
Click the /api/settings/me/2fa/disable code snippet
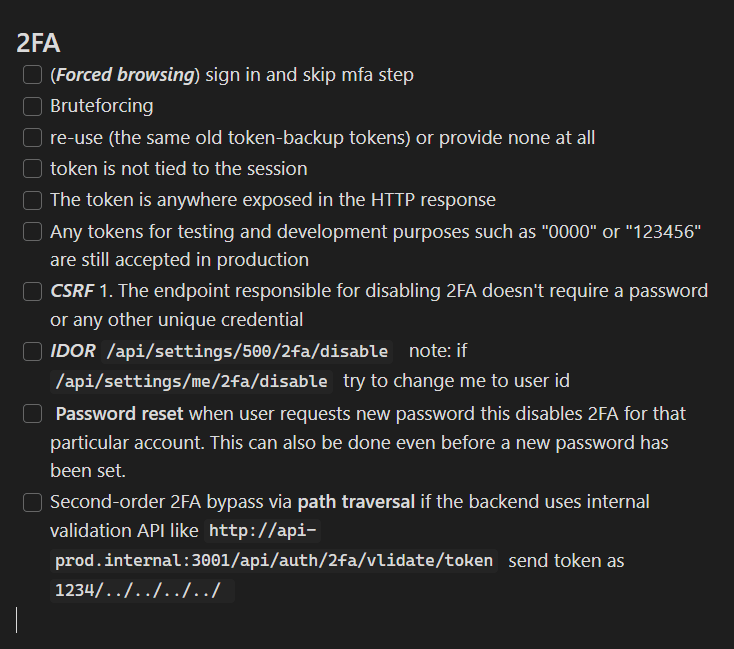click(x=191, y=381)
